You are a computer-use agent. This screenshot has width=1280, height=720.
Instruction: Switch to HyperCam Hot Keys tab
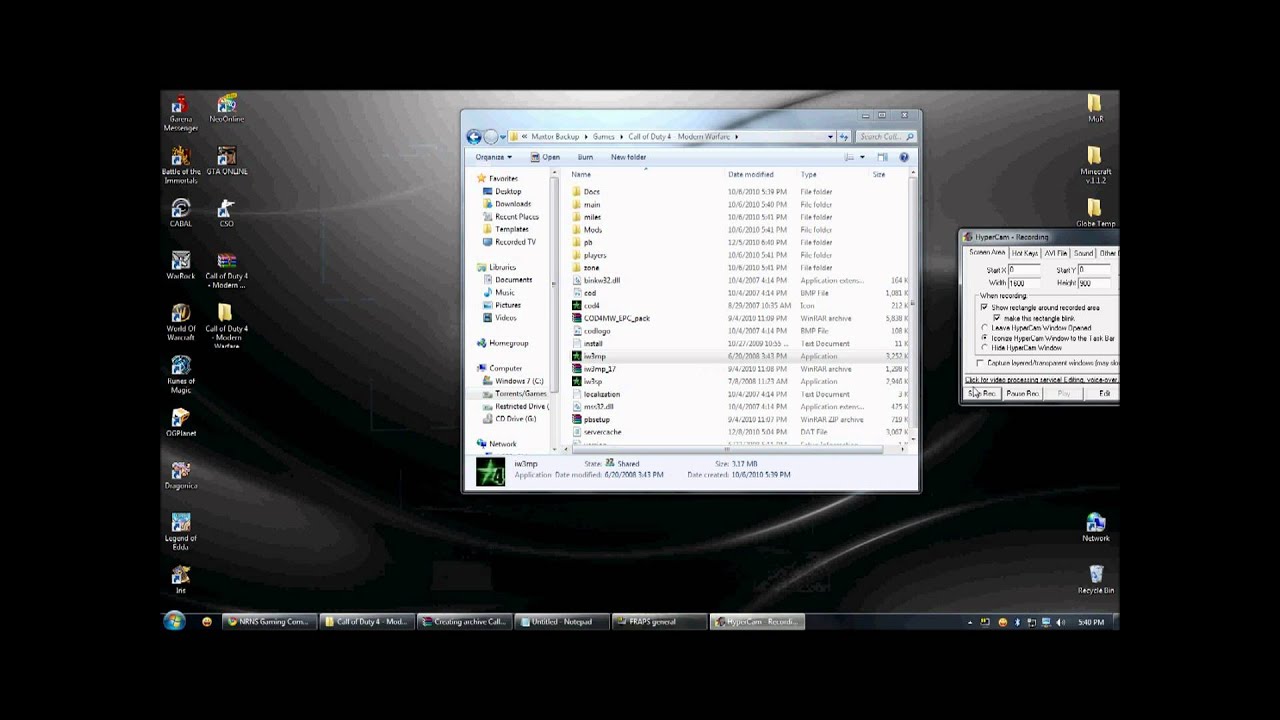pyautogui.click(x=1025, y=253)
